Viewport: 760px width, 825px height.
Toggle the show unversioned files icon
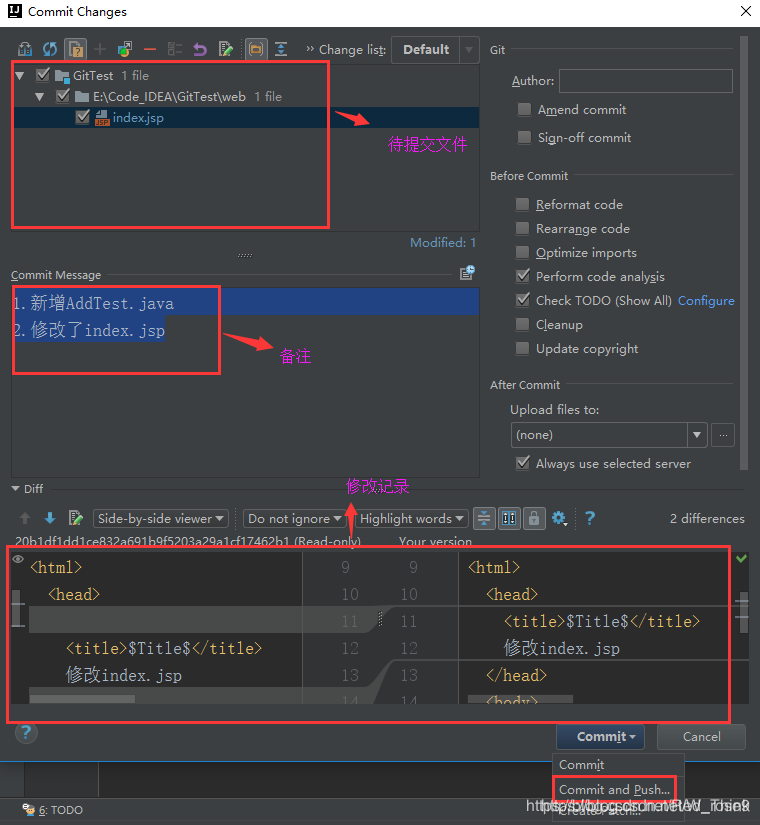75,49
